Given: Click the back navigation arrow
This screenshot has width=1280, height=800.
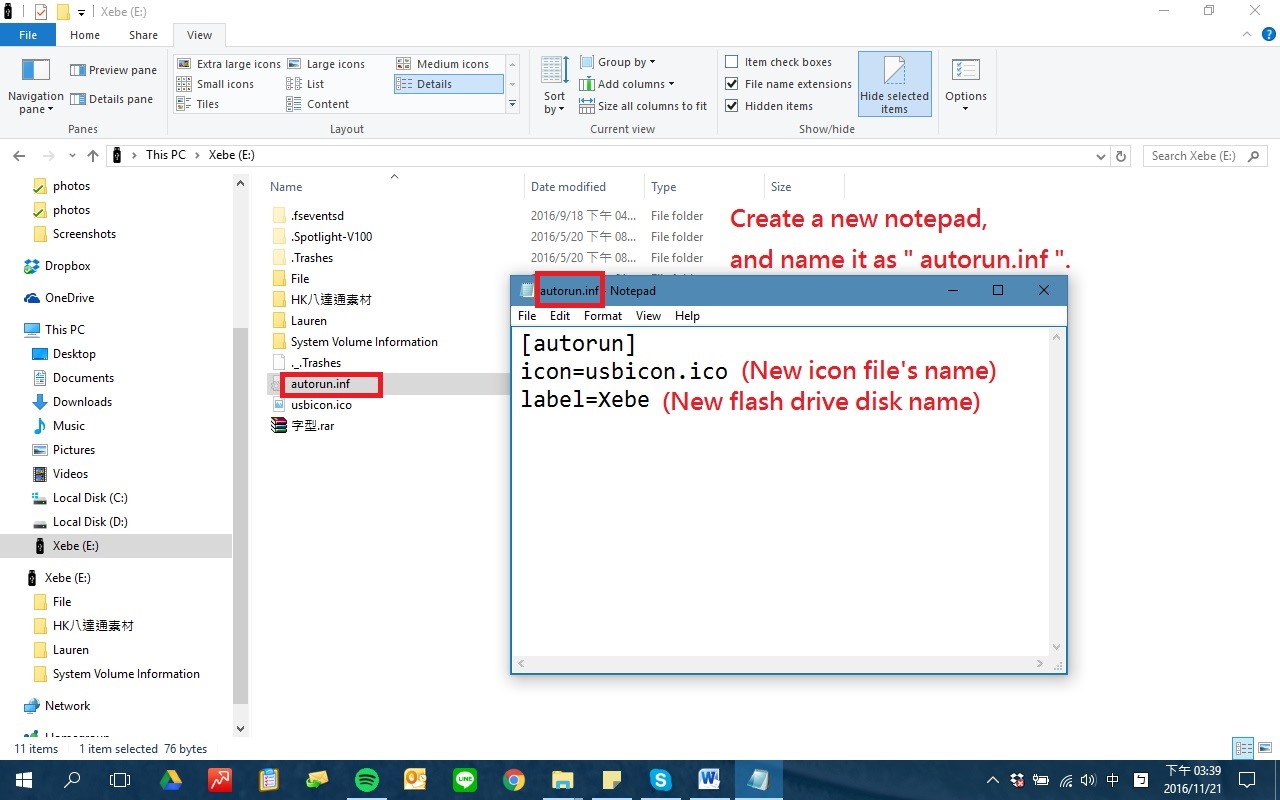Looking at the screenshot, I should 19,156.
